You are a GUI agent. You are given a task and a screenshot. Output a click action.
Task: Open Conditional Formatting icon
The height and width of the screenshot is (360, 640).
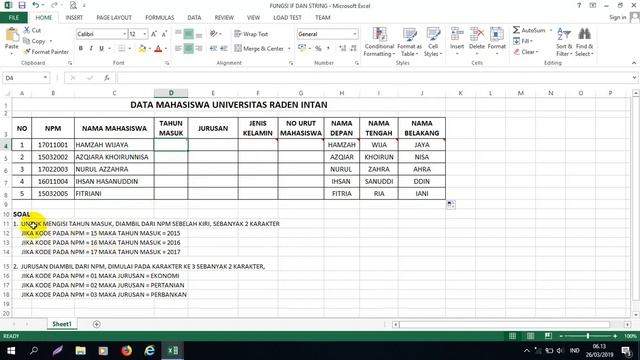pos(380,35)
